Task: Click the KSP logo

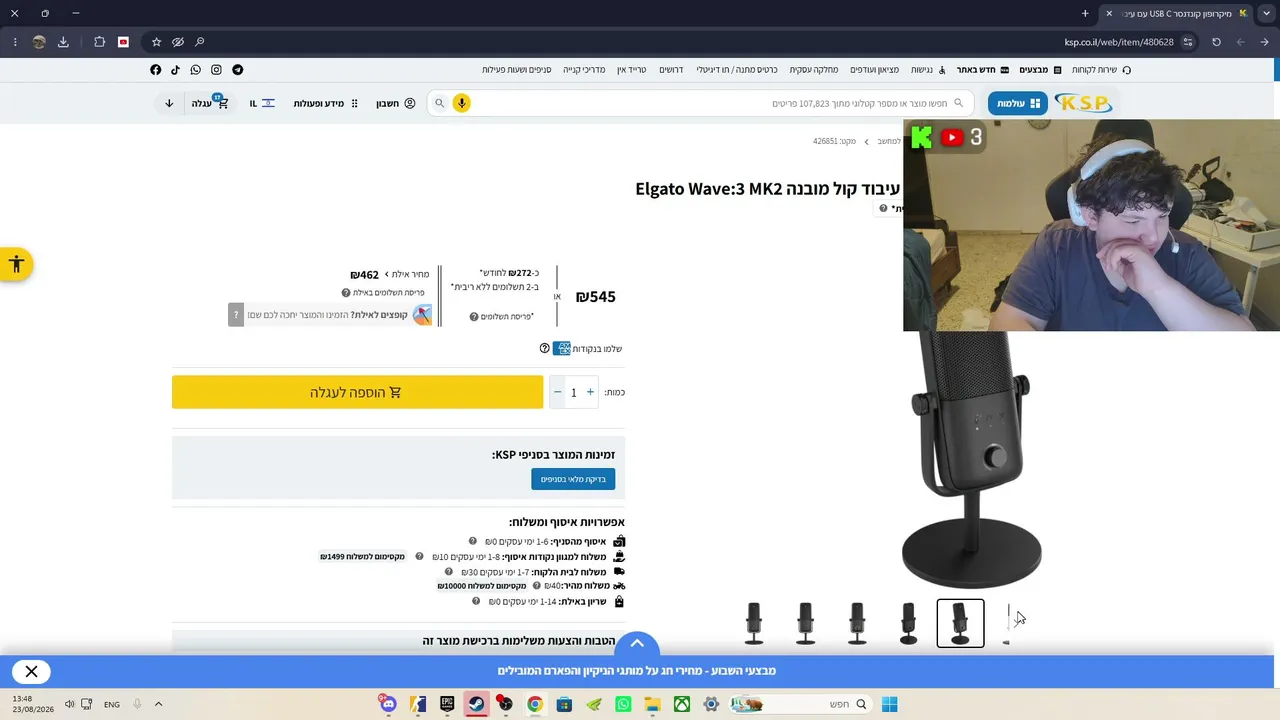Action: (1083, 103)
